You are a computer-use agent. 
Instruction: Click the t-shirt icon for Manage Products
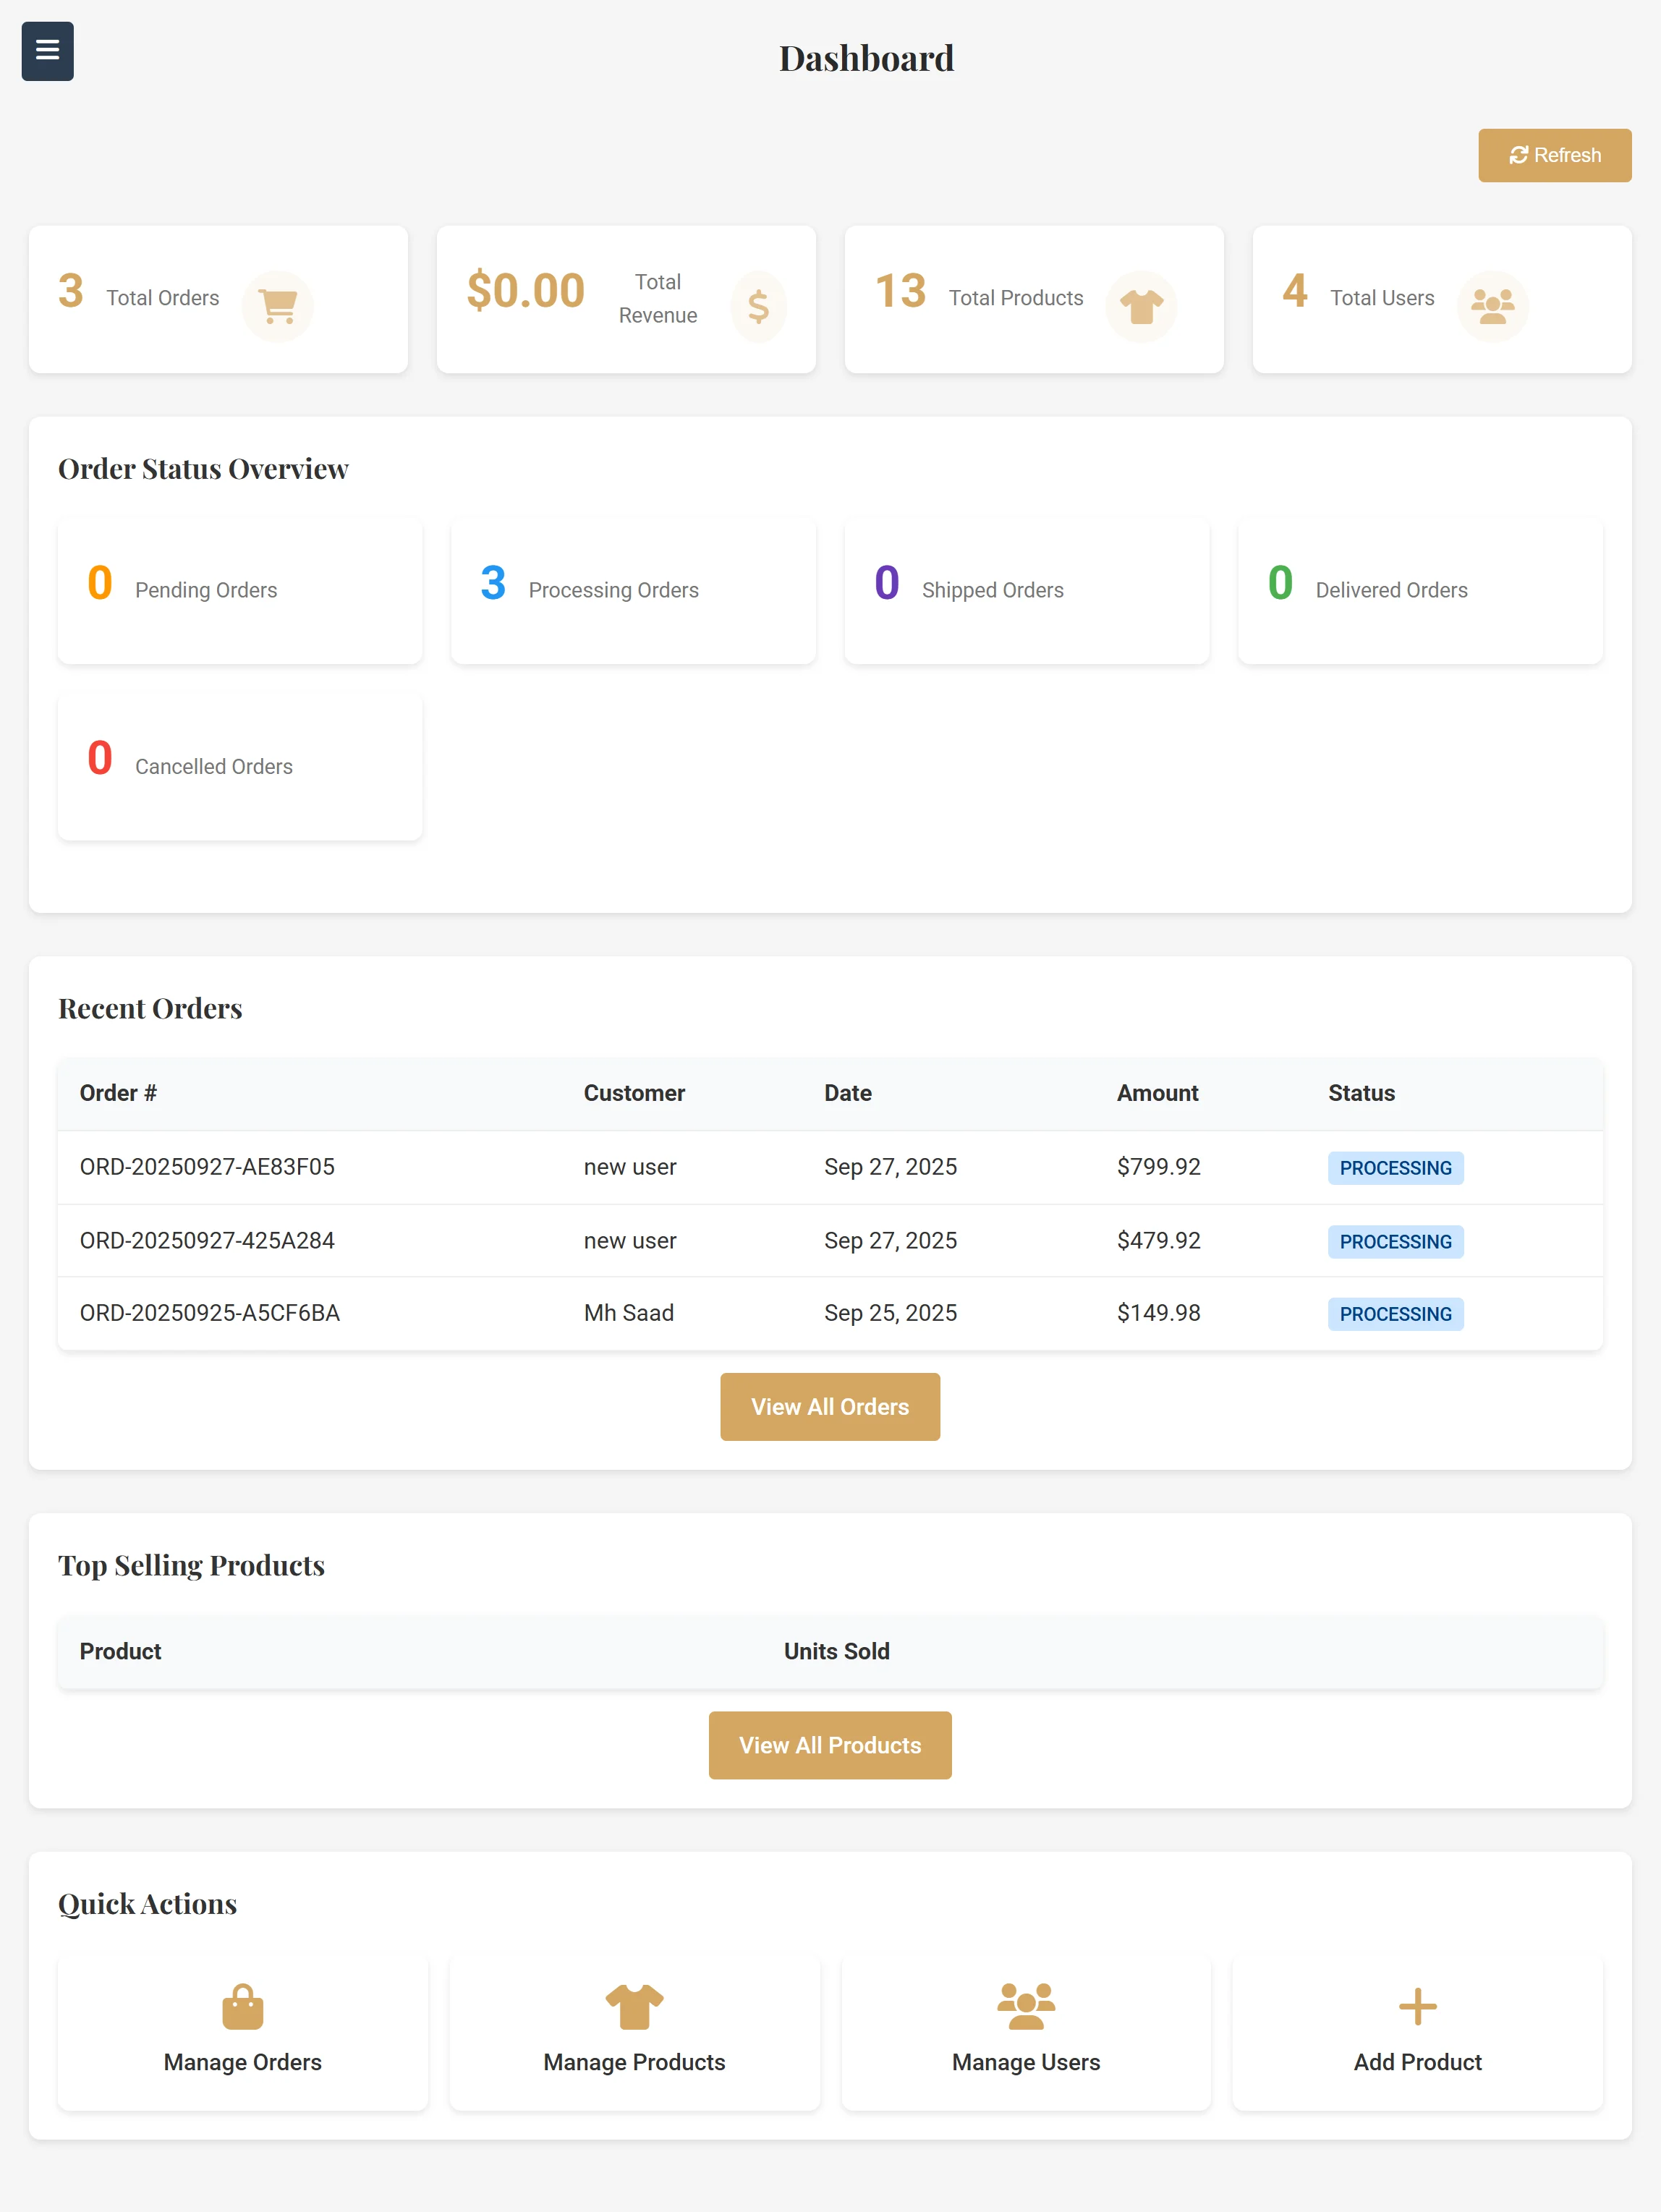(635, 2006)
